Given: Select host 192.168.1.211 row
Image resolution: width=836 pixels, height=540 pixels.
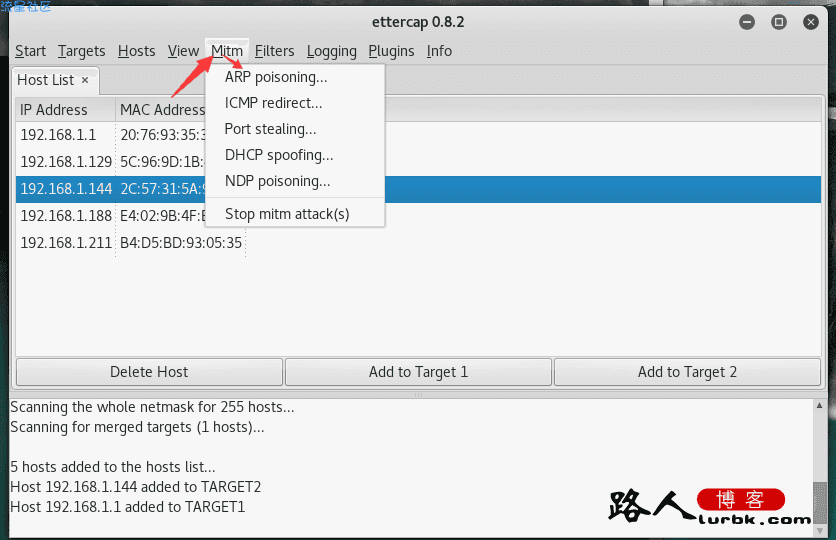Looking at the screenshot, I should click(x=418, y=243).
